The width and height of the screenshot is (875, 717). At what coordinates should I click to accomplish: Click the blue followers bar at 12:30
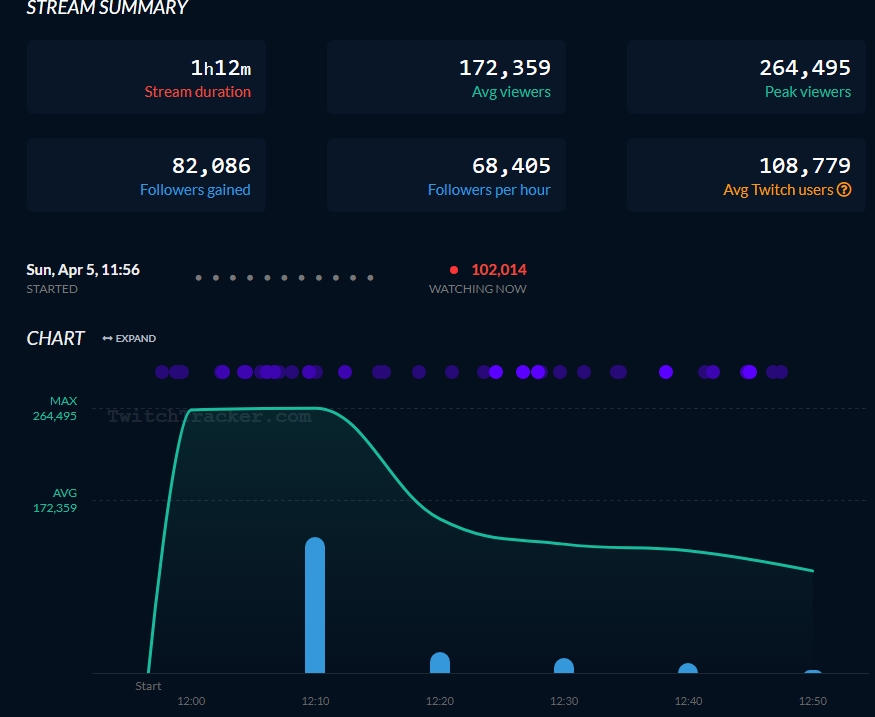point(564,666)
